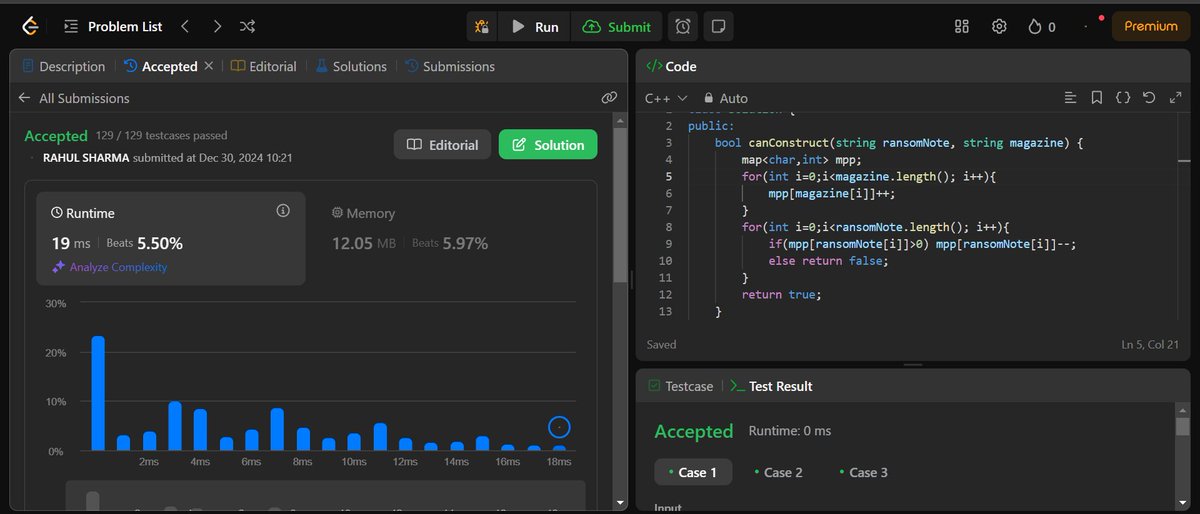1200x514 pixels.
Task: Click the streak flame counter
Action: click(x=1042, y=27)
